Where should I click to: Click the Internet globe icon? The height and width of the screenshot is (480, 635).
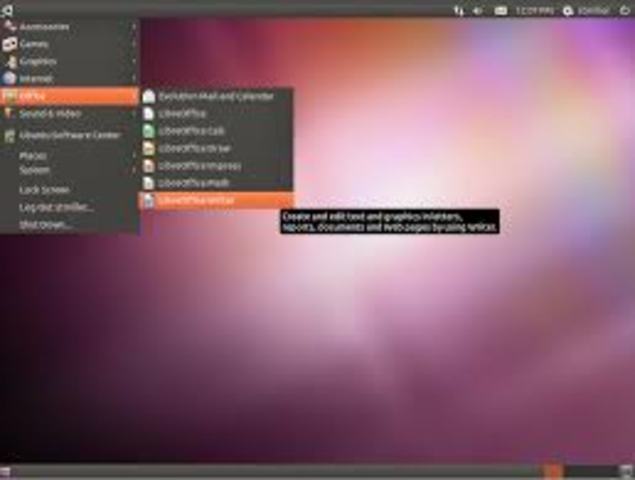[9, 78]
